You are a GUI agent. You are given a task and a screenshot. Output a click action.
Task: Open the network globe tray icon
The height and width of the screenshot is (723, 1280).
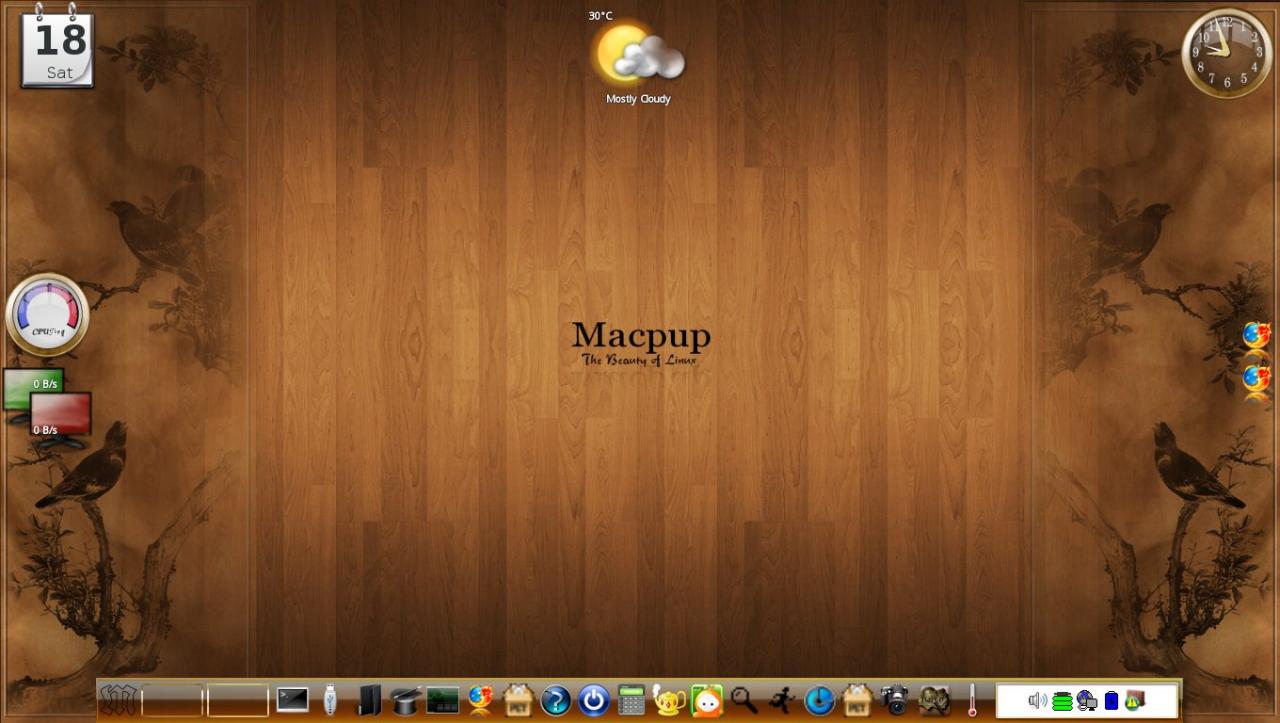[1087, 700]
